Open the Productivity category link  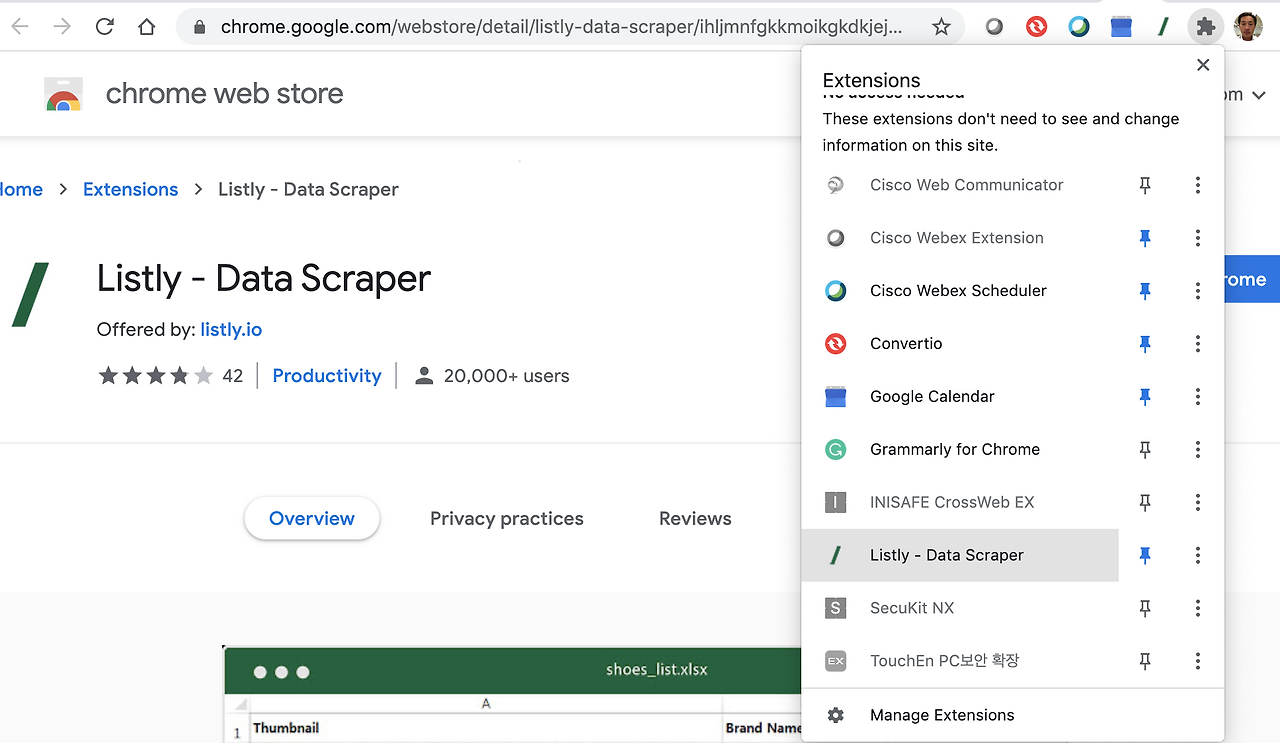pyautogui.click(x=327, y=376)
